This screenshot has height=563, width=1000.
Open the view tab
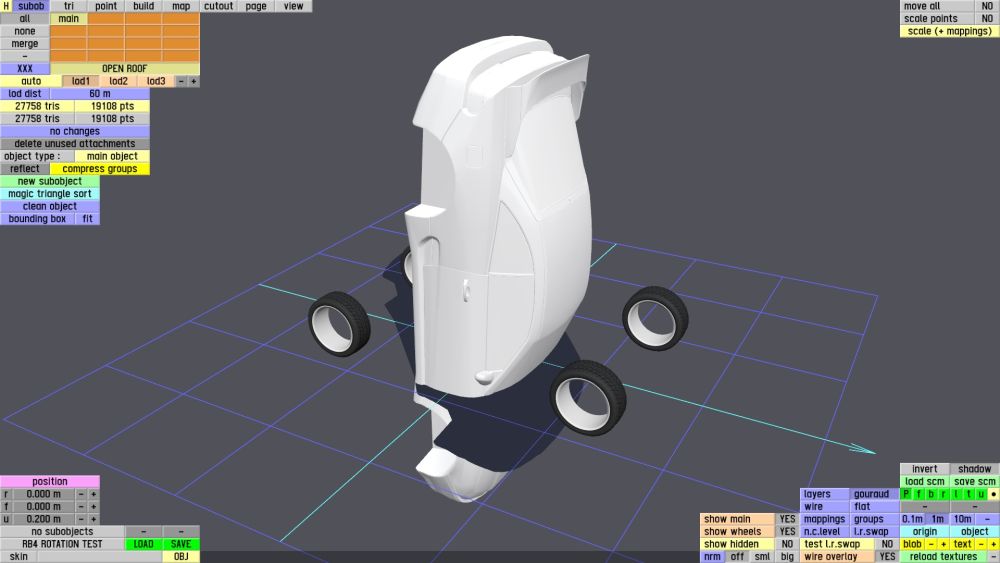pyautogui.click(x=293, y=6)
